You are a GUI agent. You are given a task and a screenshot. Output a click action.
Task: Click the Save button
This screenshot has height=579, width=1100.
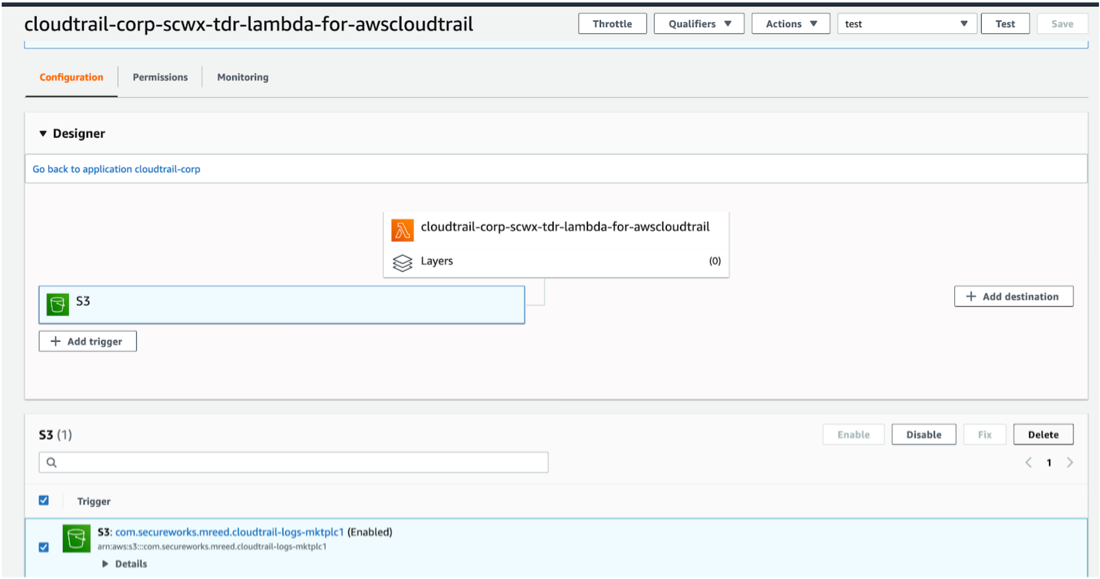click(1062, 24)
